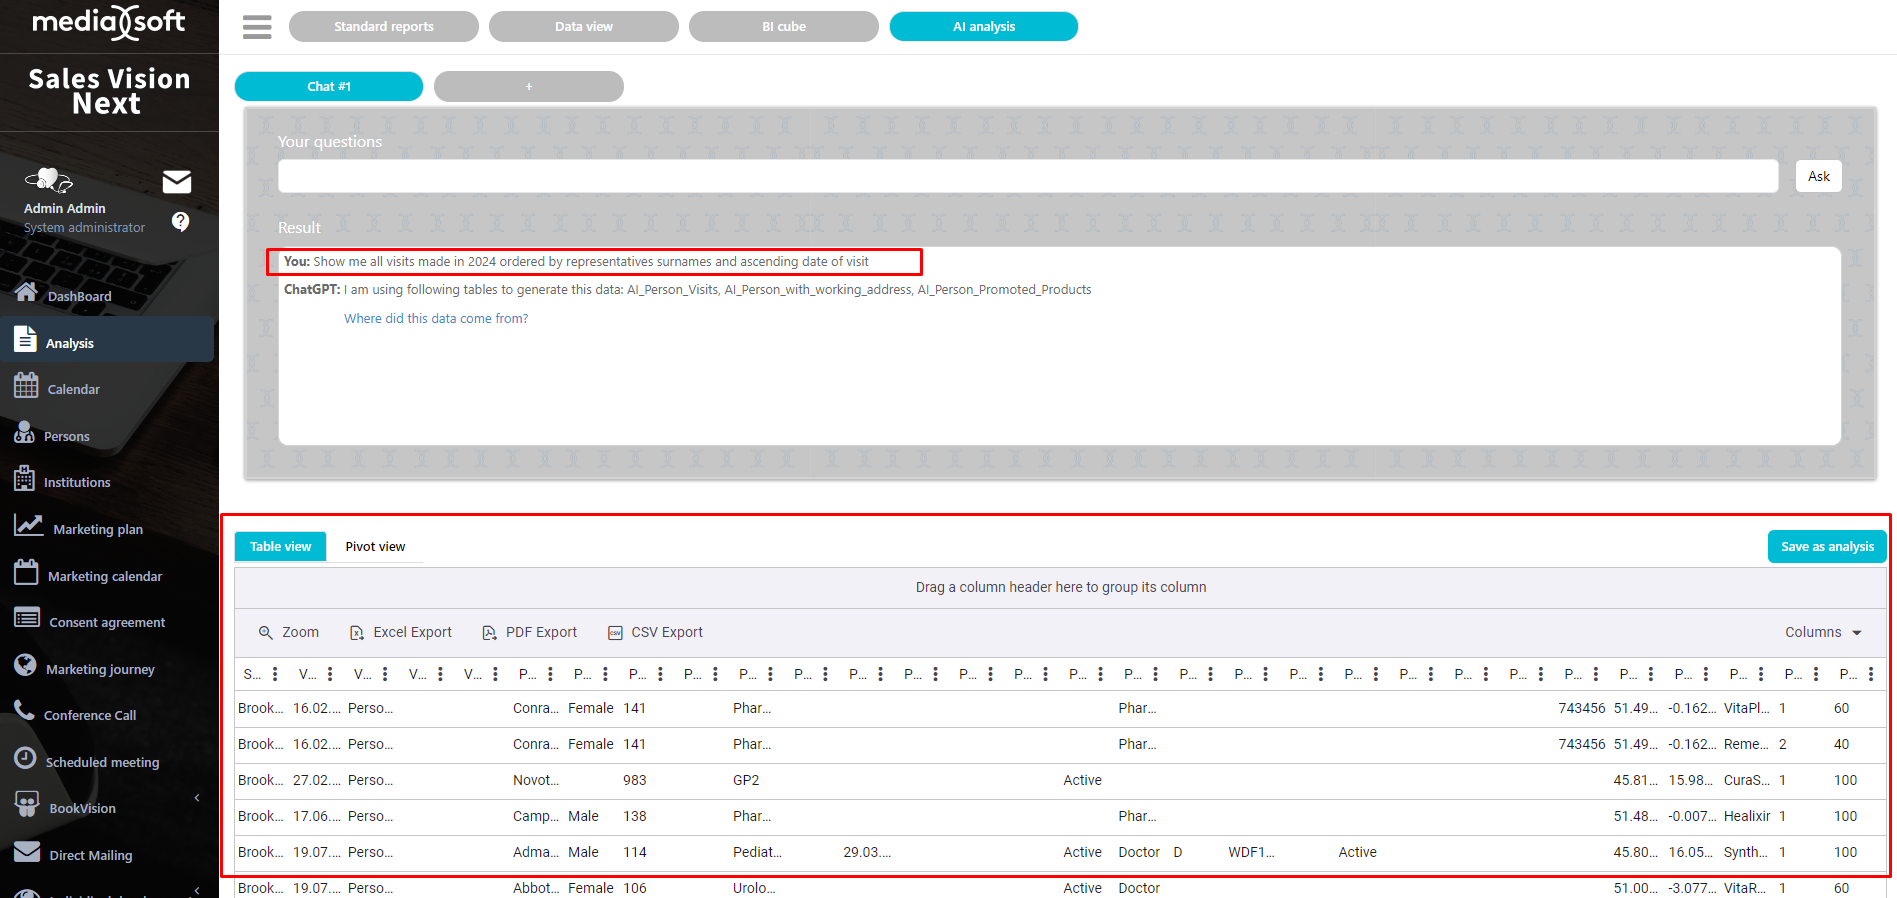This screenshot has height=898, width=1897.
Task: Click the Zoom magnifier icon in grid toolbar
Action: pyautogui.click(x=266, y=633)
